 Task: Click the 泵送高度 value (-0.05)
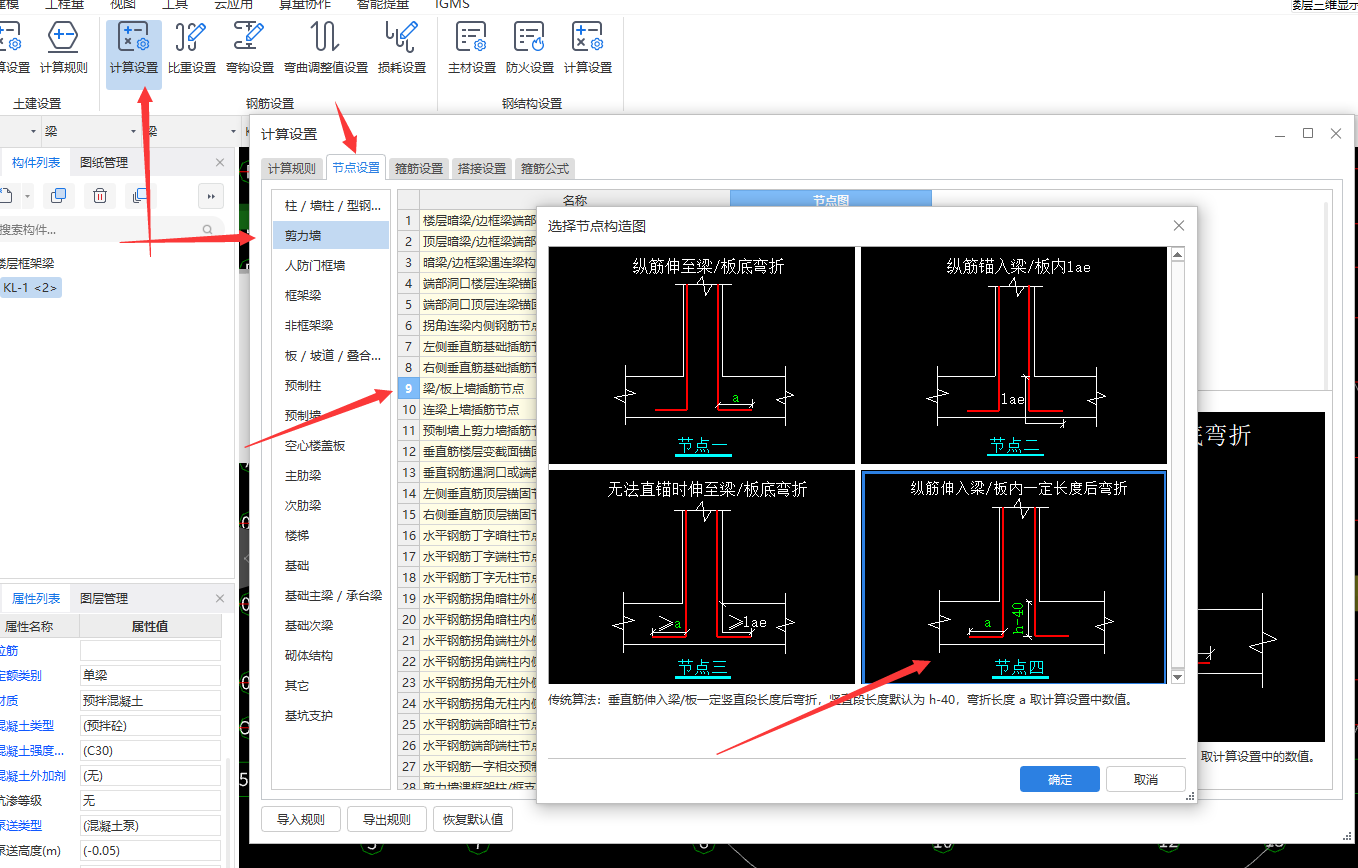tap(150, 850)
